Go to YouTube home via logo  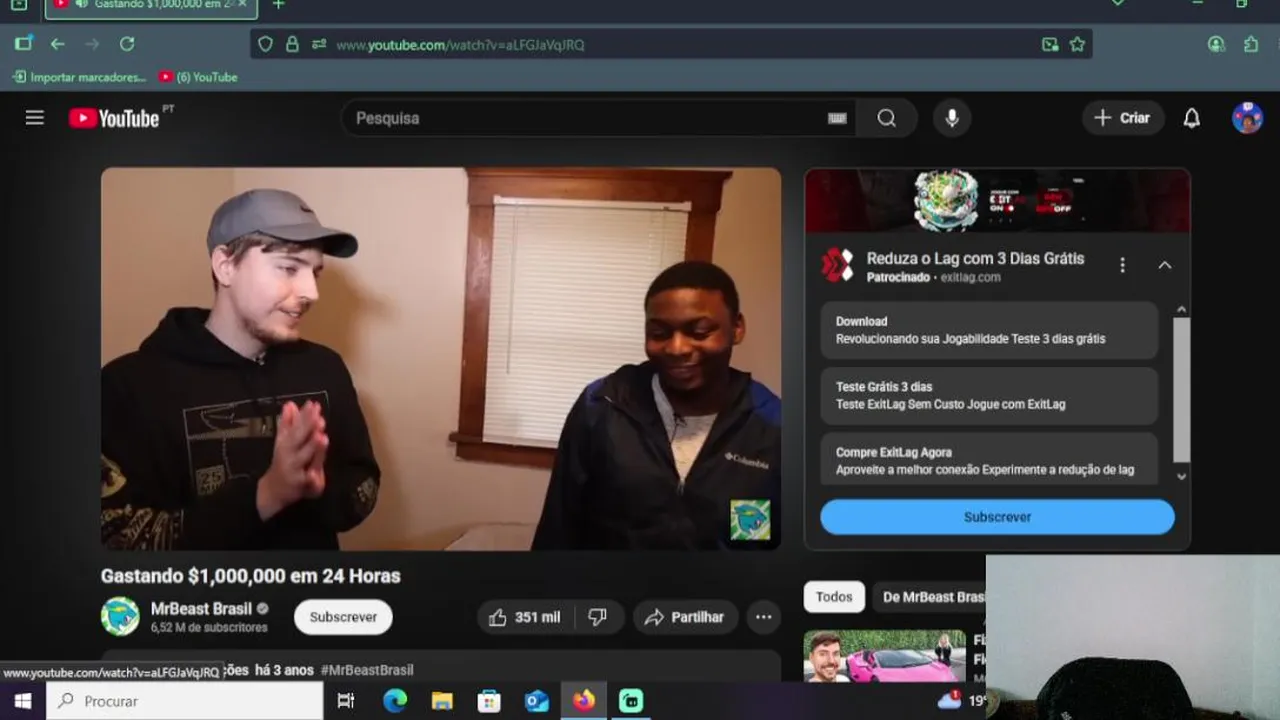(x=114, y=118)
